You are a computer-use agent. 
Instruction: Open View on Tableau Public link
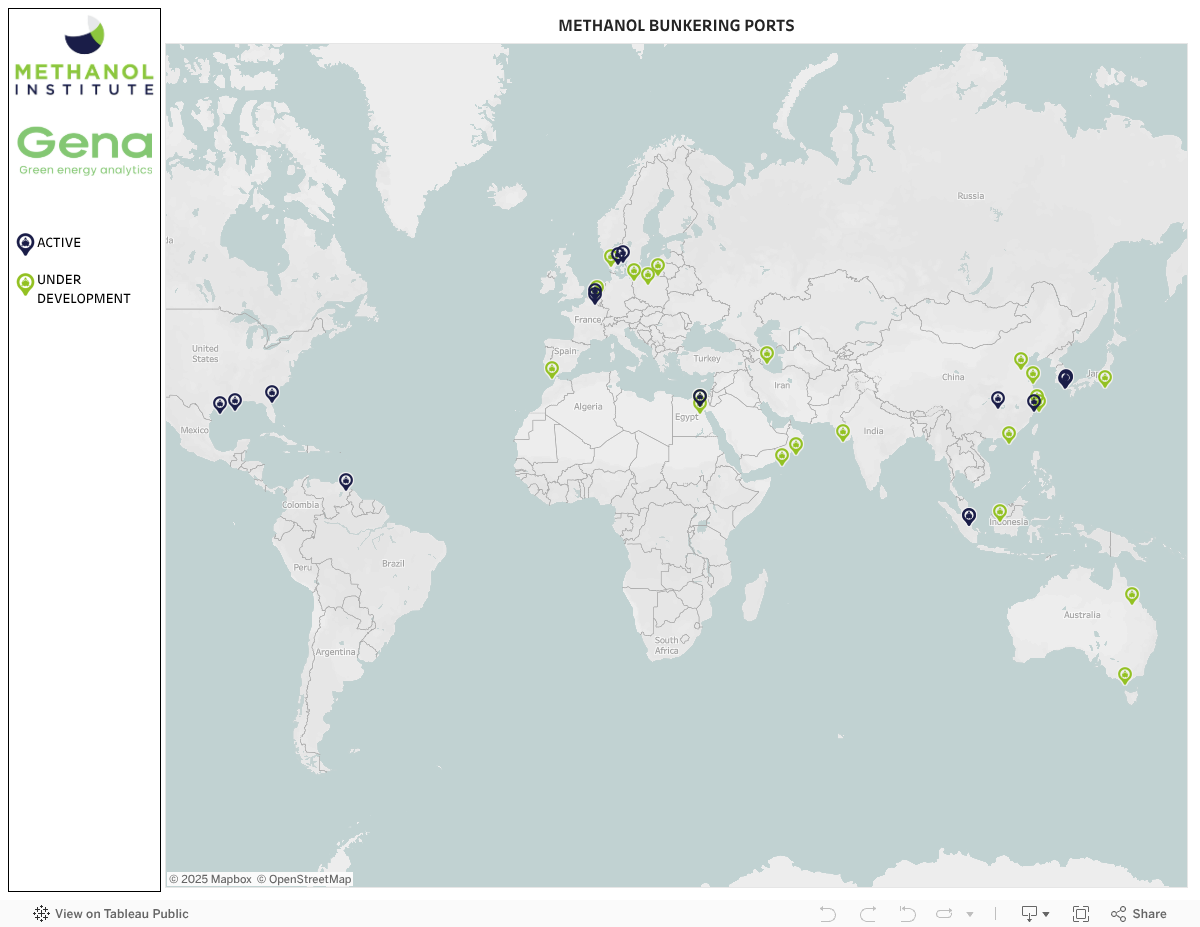(x=111, y=914)
